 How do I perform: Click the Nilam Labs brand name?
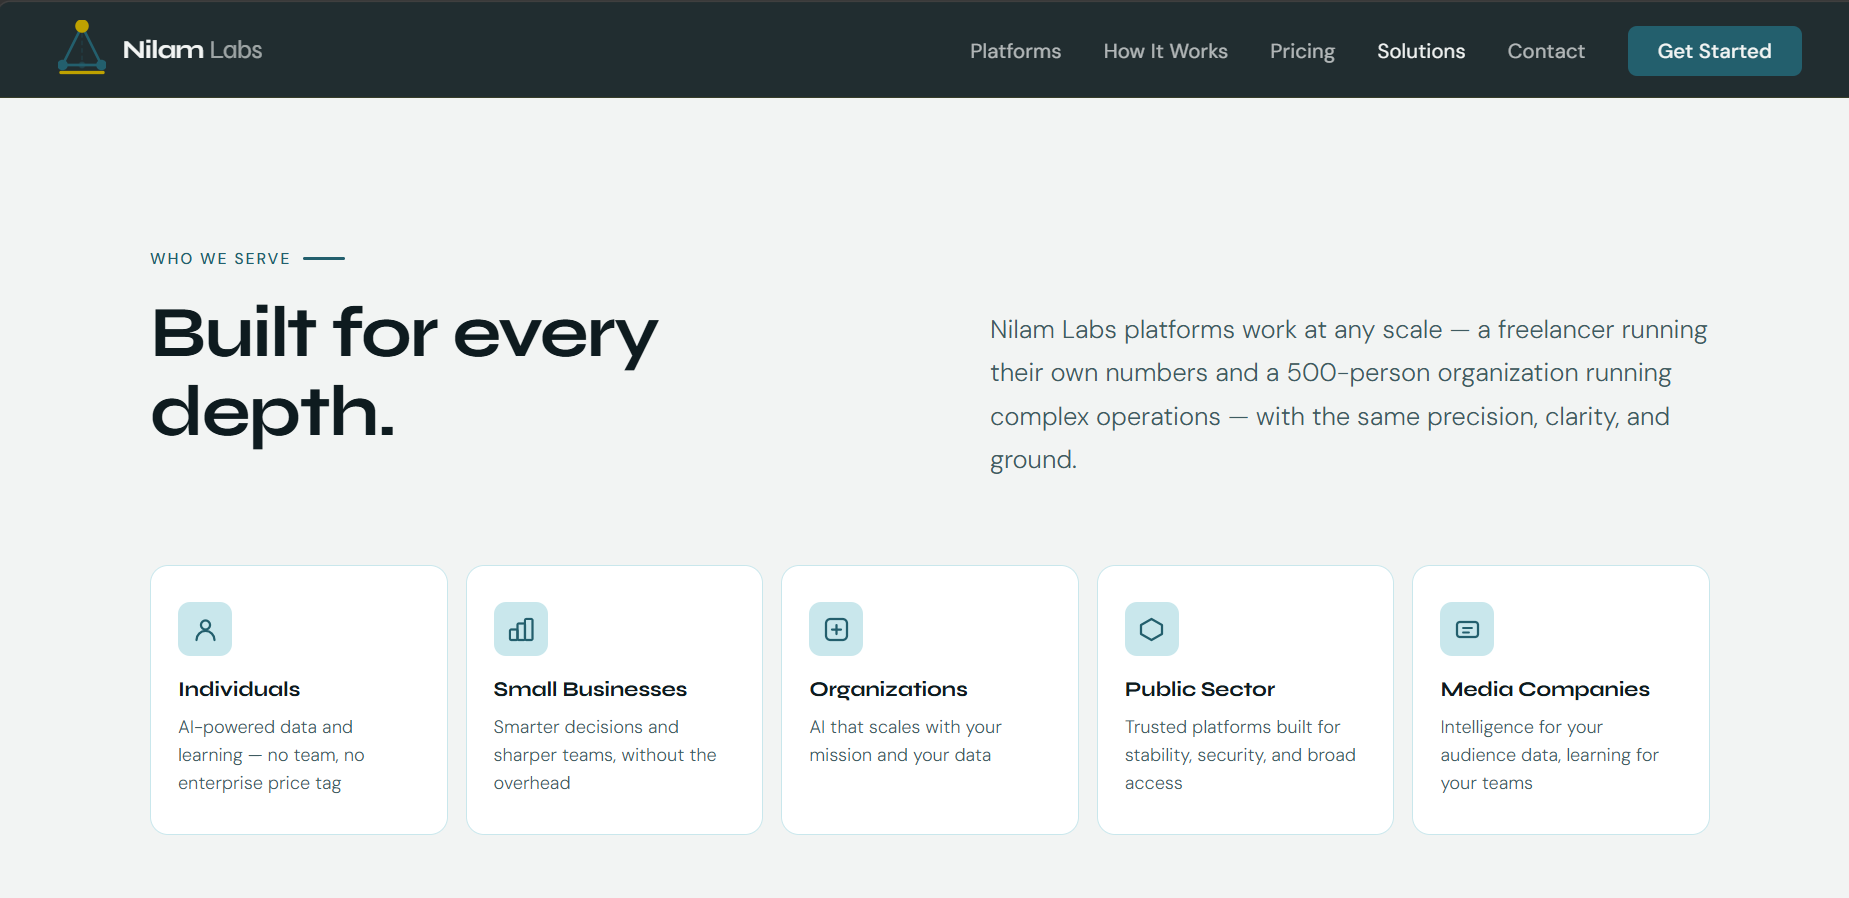(192, 50)
